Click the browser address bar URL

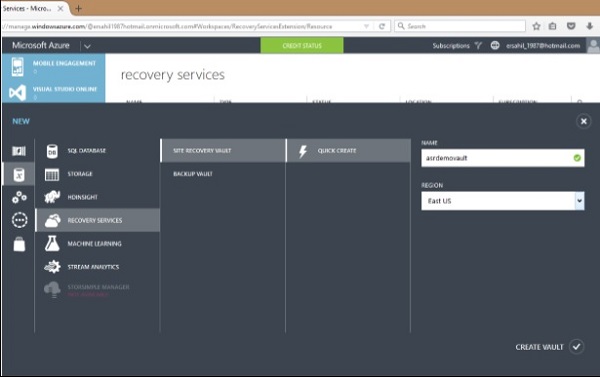point(166,26)
